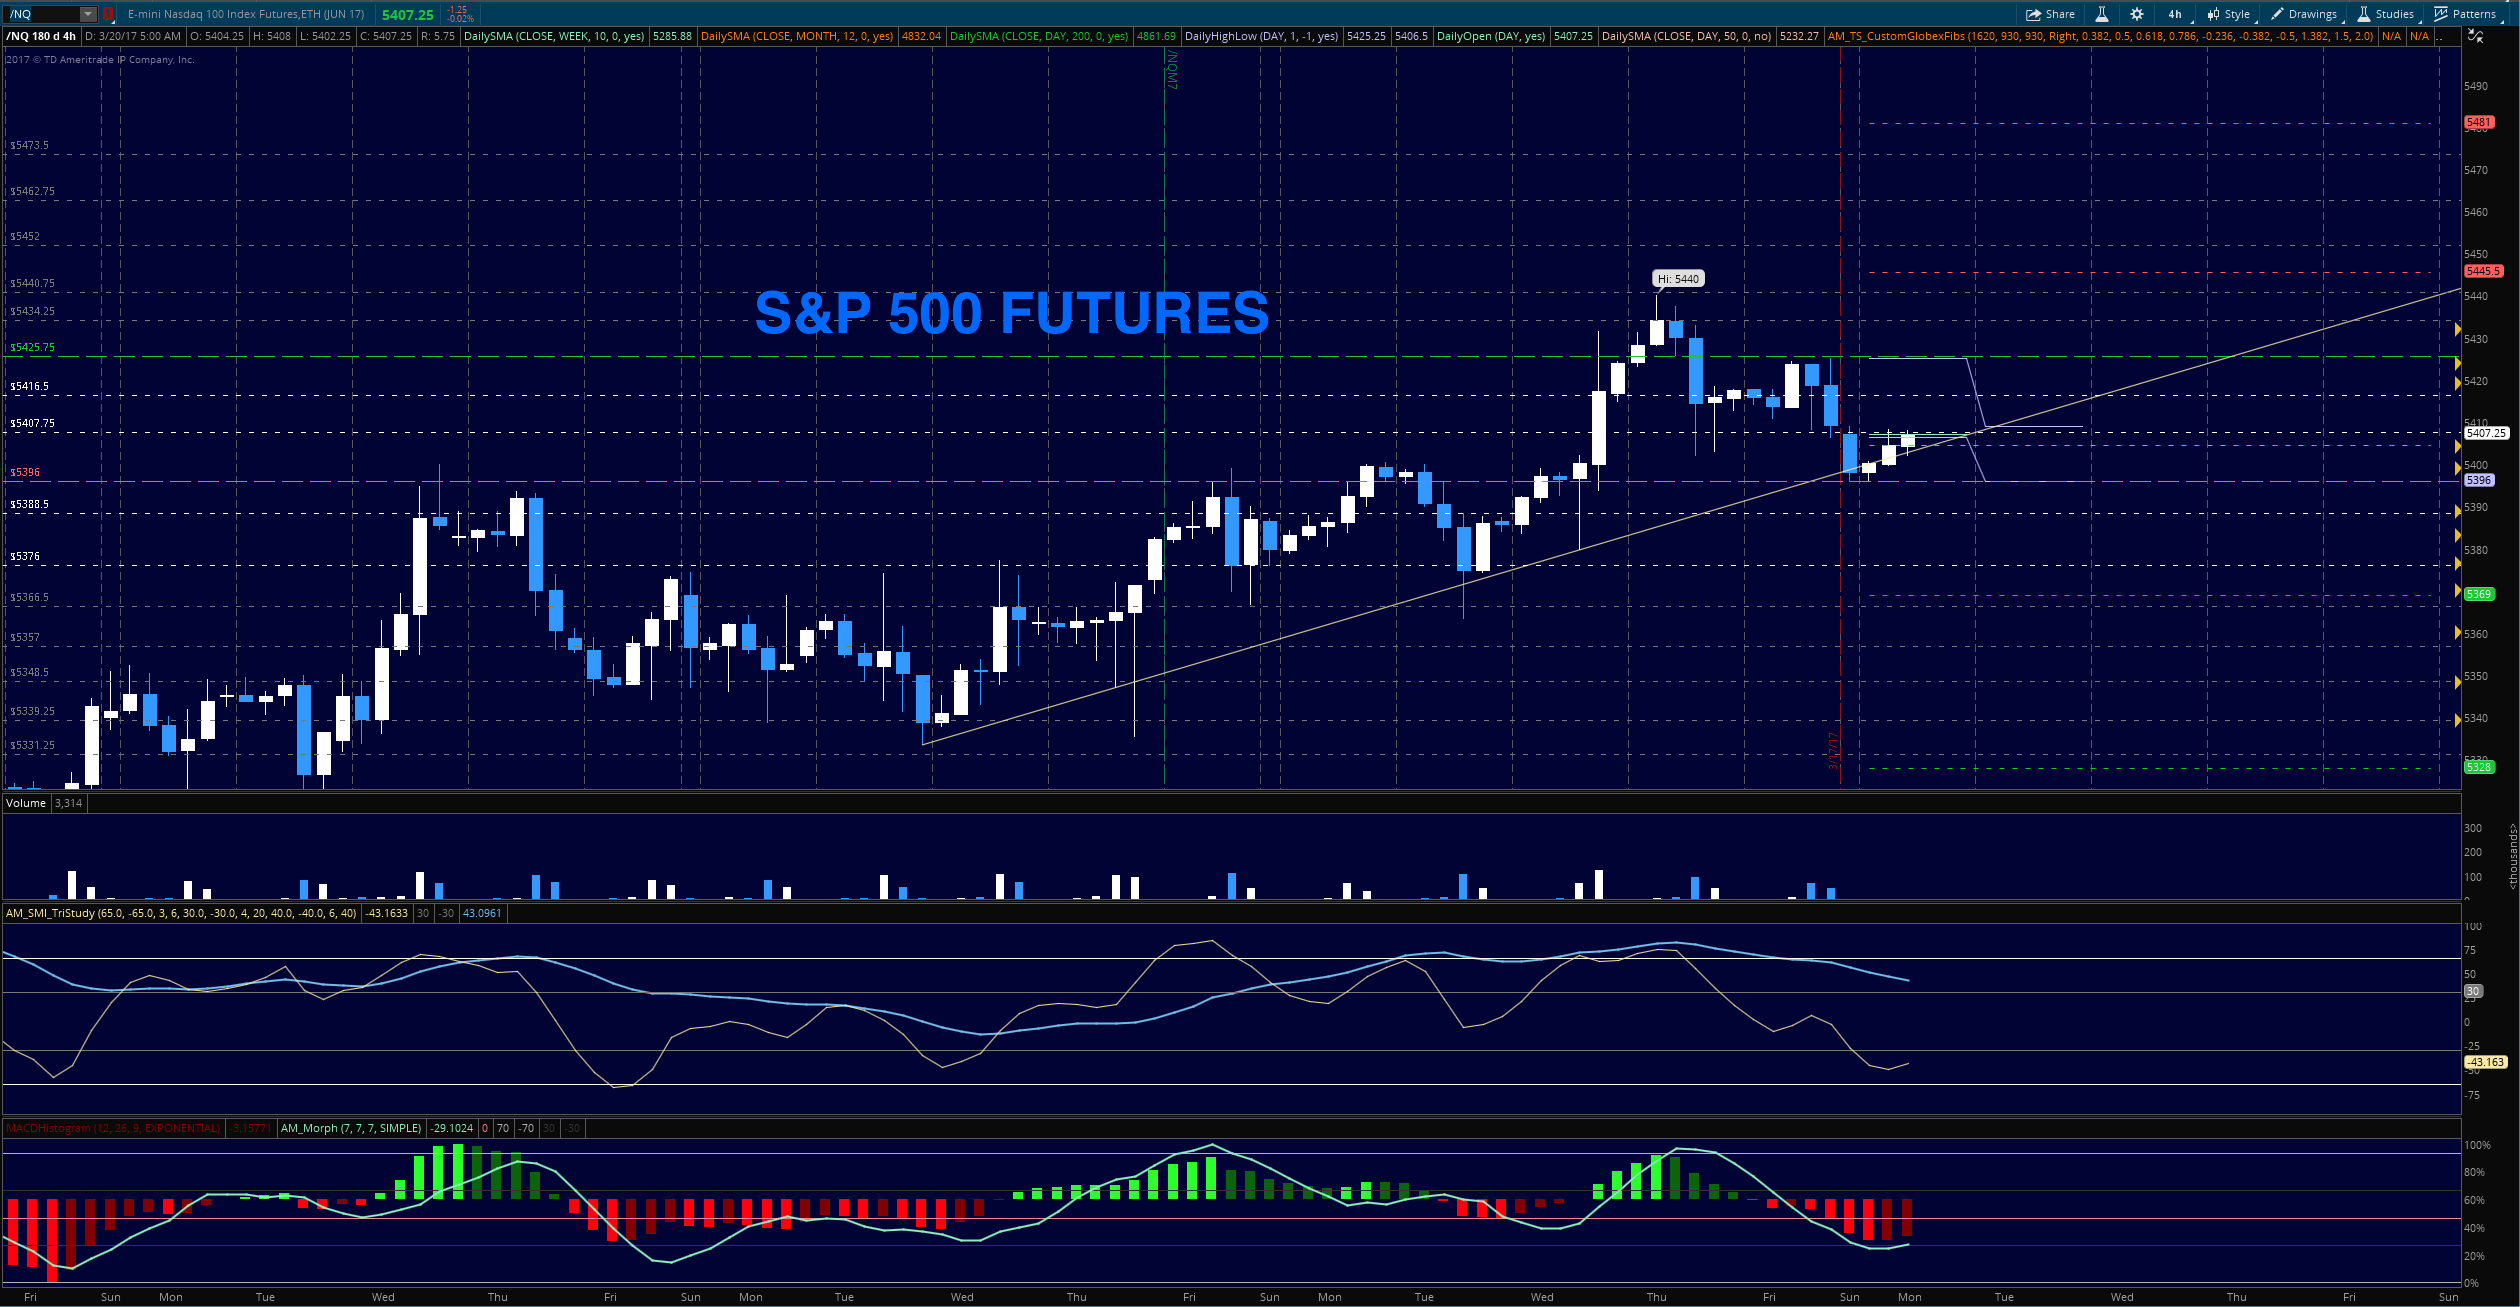2520x1307 pixels.
Task: Click the 5232.27 50-day SMA value
Action: pos(1799,36)
